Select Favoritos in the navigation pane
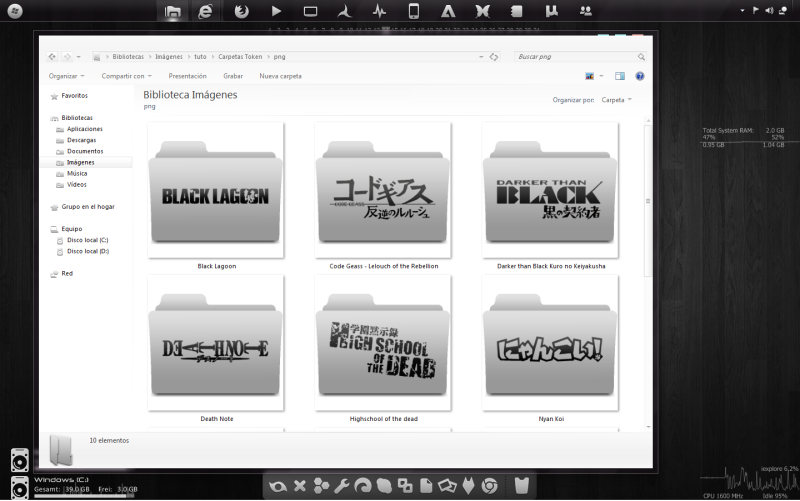The image size is (800, 501). coord(74,95)
